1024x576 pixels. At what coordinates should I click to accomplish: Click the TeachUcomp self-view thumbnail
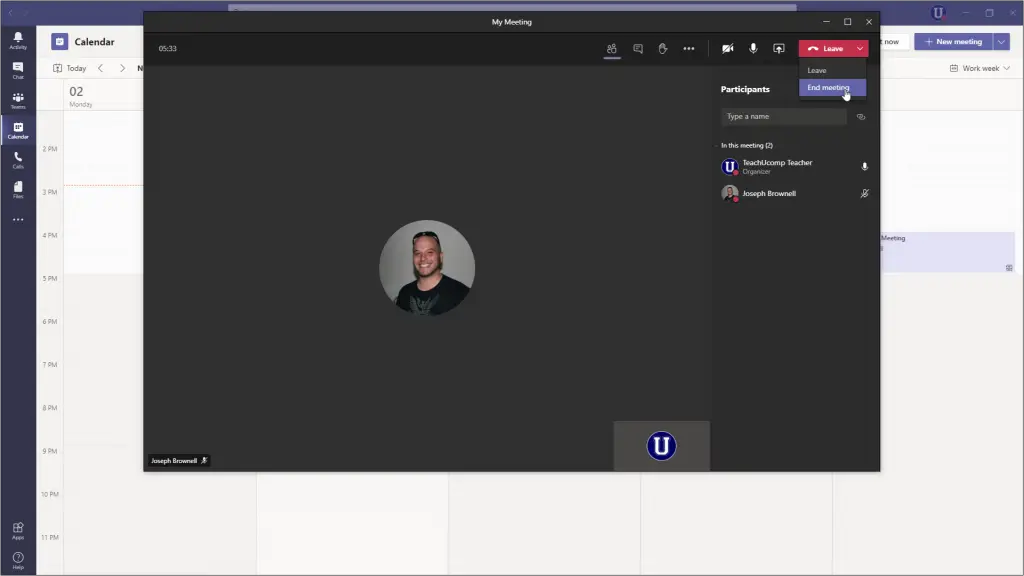pyautogui.click(x=662, y=446)
